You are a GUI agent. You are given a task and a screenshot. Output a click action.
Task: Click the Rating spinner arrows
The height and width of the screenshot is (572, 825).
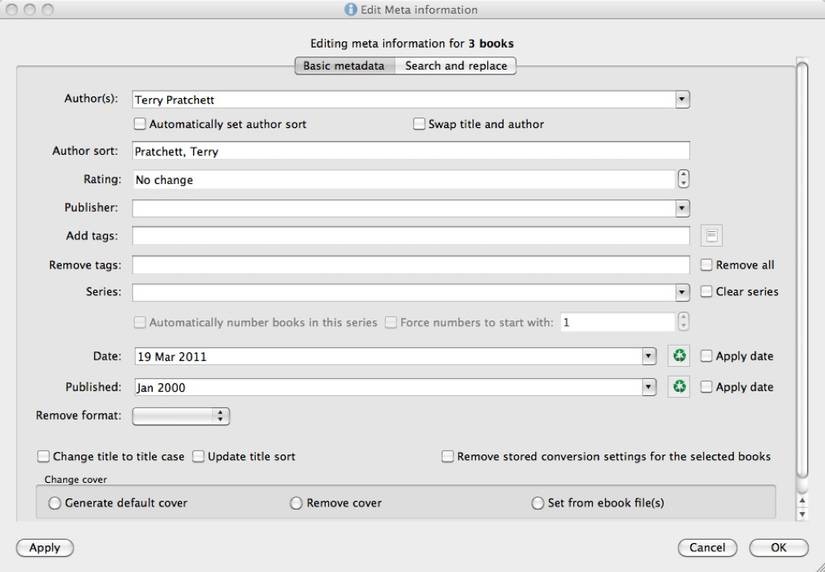683,179
